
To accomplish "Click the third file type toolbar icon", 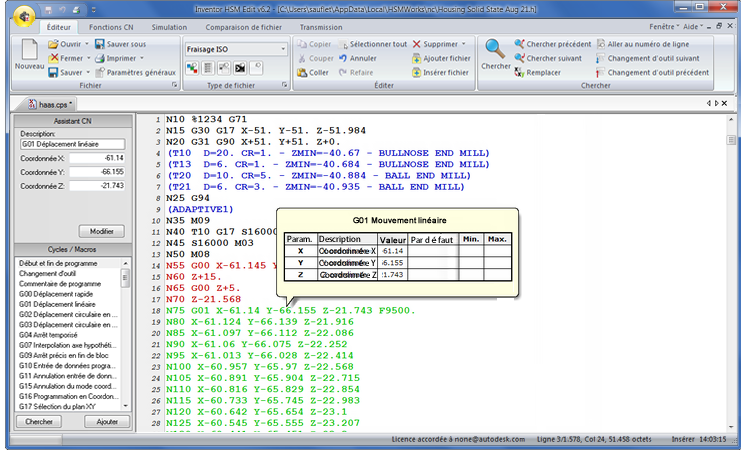I will tap(224, 68).
